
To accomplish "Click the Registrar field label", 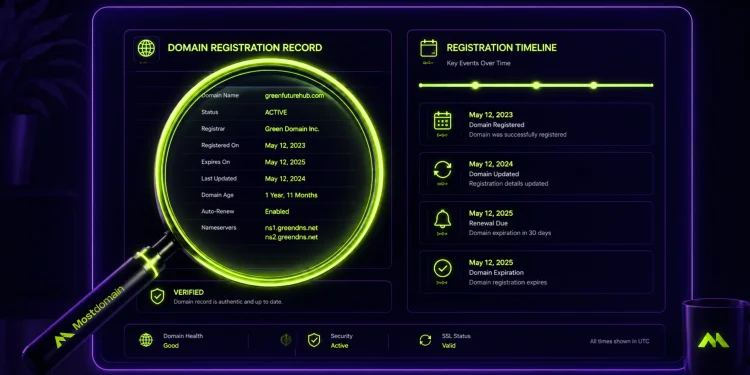I will click(213, 129).
